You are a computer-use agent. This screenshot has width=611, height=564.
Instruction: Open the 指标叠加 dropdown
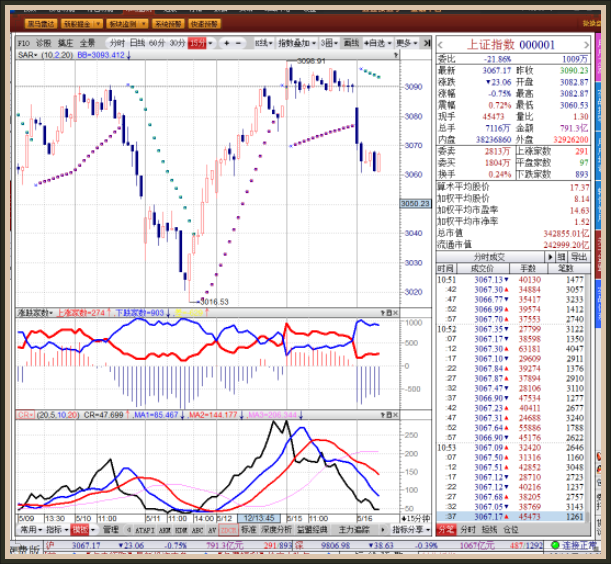tap(297, 43)
